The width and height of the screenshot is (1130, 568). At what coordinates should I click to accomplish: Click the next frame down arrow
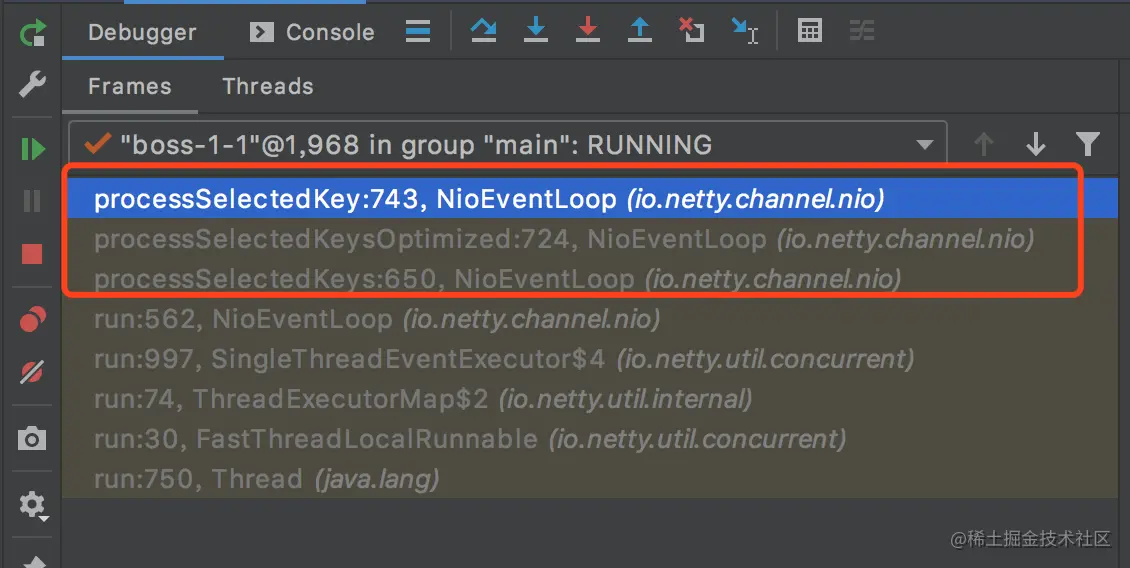(1036, 145)
